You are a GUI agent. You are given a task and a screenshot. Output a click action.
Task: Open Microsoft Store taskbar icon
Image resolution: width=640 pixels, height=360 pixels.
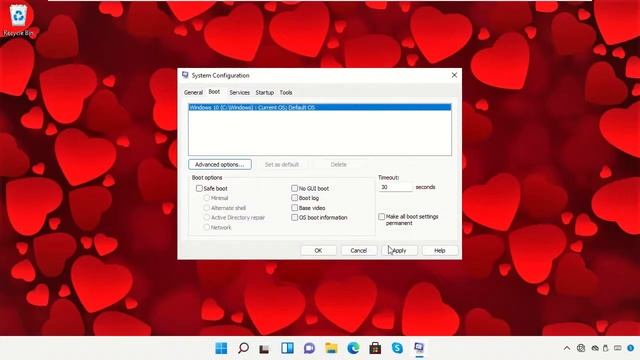(x=375, y=348)
